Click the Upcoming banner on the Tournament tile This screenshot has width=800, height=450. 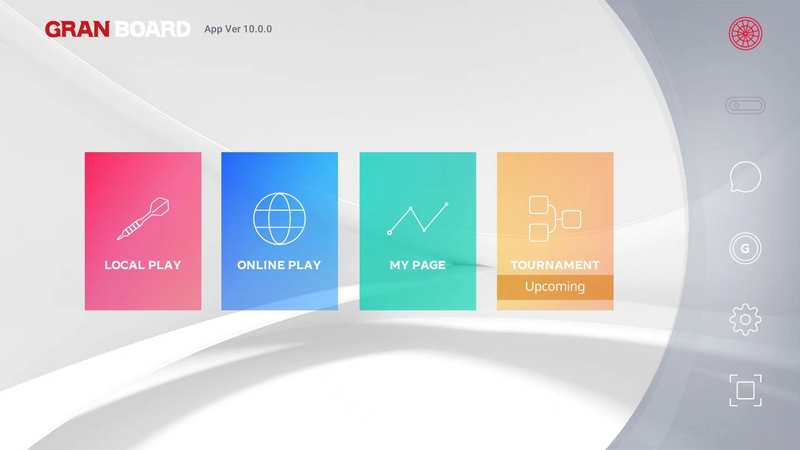(555, 287)
